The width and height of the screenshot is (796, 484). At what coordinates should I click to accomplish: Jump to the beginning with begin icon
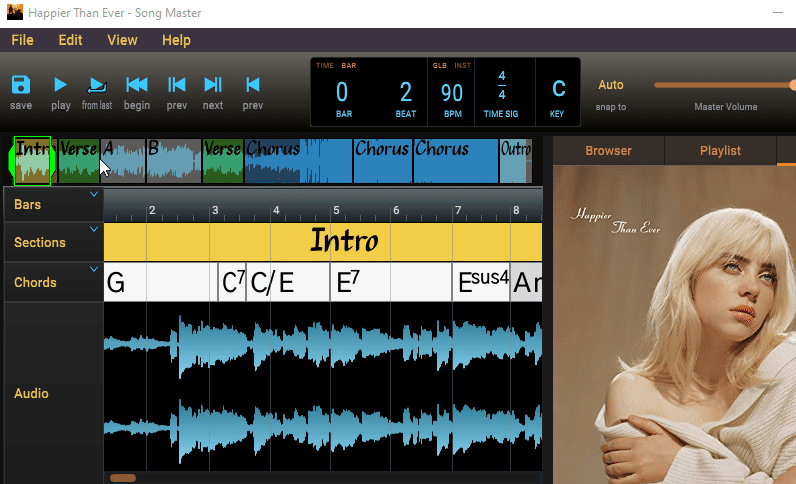click(137, 85)
